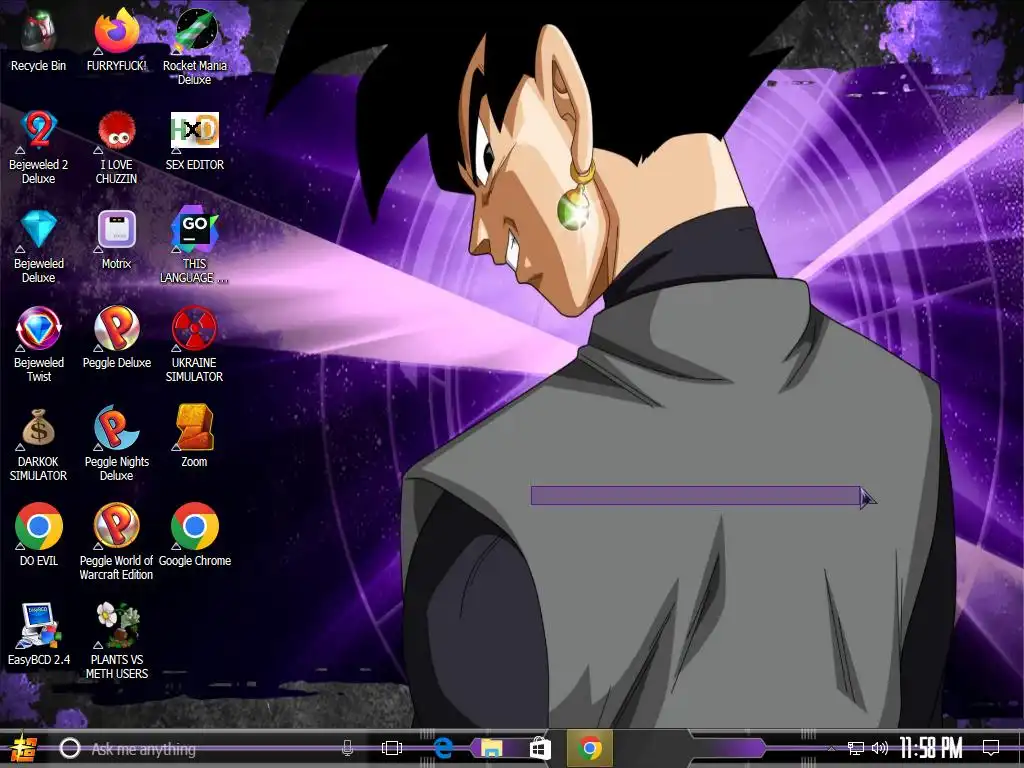This screenshot has width=1024, height=768.
Task: Open the Microsoft Store taskbar icon
Action: [540, 748]
